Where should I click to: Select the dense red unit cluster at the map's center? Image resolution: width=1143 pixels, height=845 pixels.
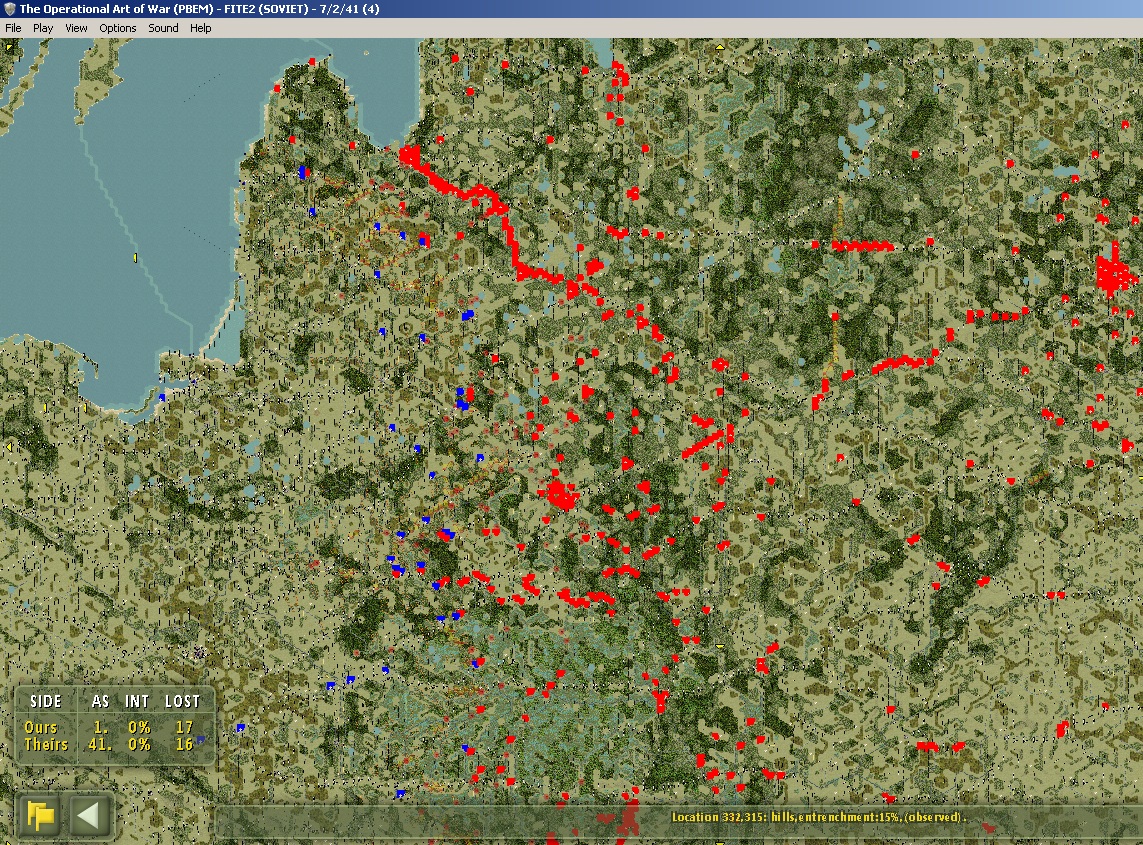[x=561, y=494]
